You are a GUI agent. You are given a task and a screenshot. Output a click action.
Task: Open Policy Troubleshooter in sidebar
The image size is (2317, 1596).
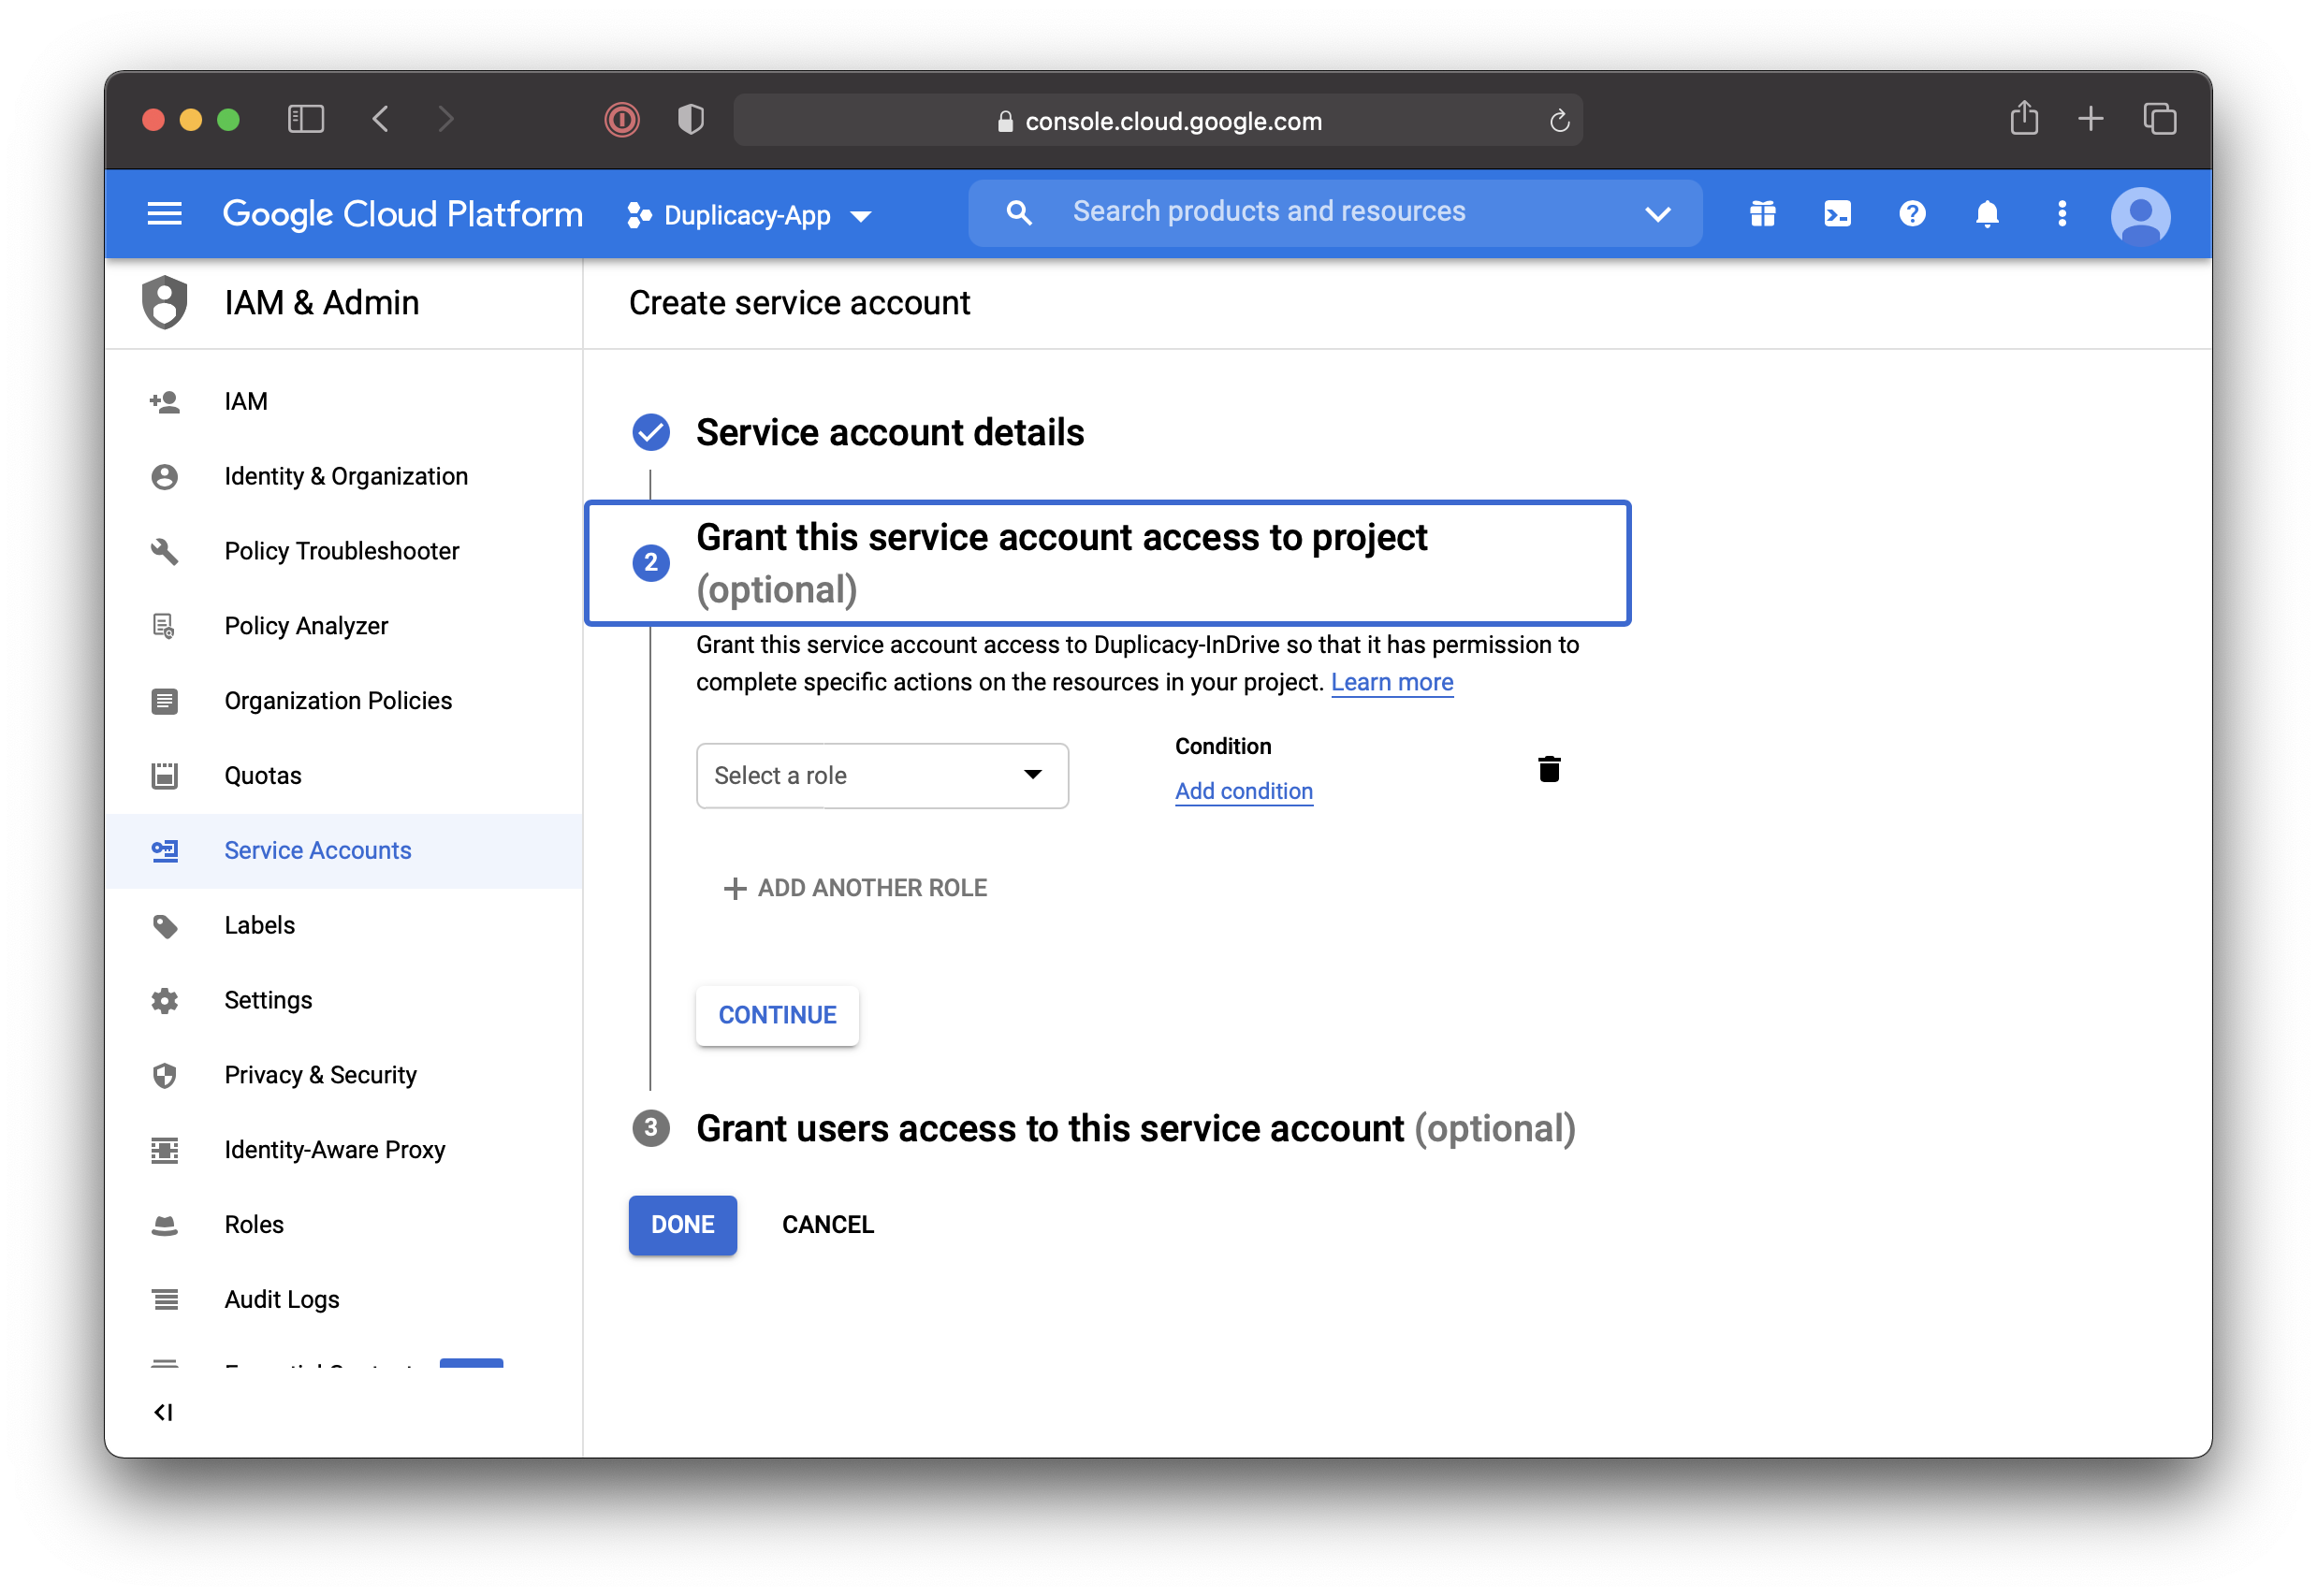click(341, 551)
